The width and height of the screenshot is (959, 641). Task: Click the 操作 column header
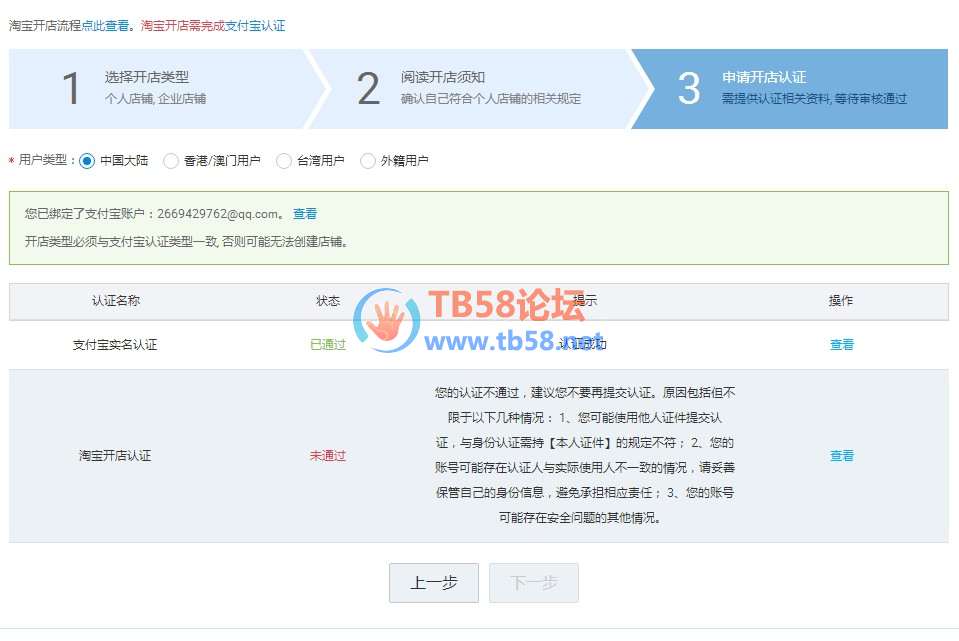841,300
